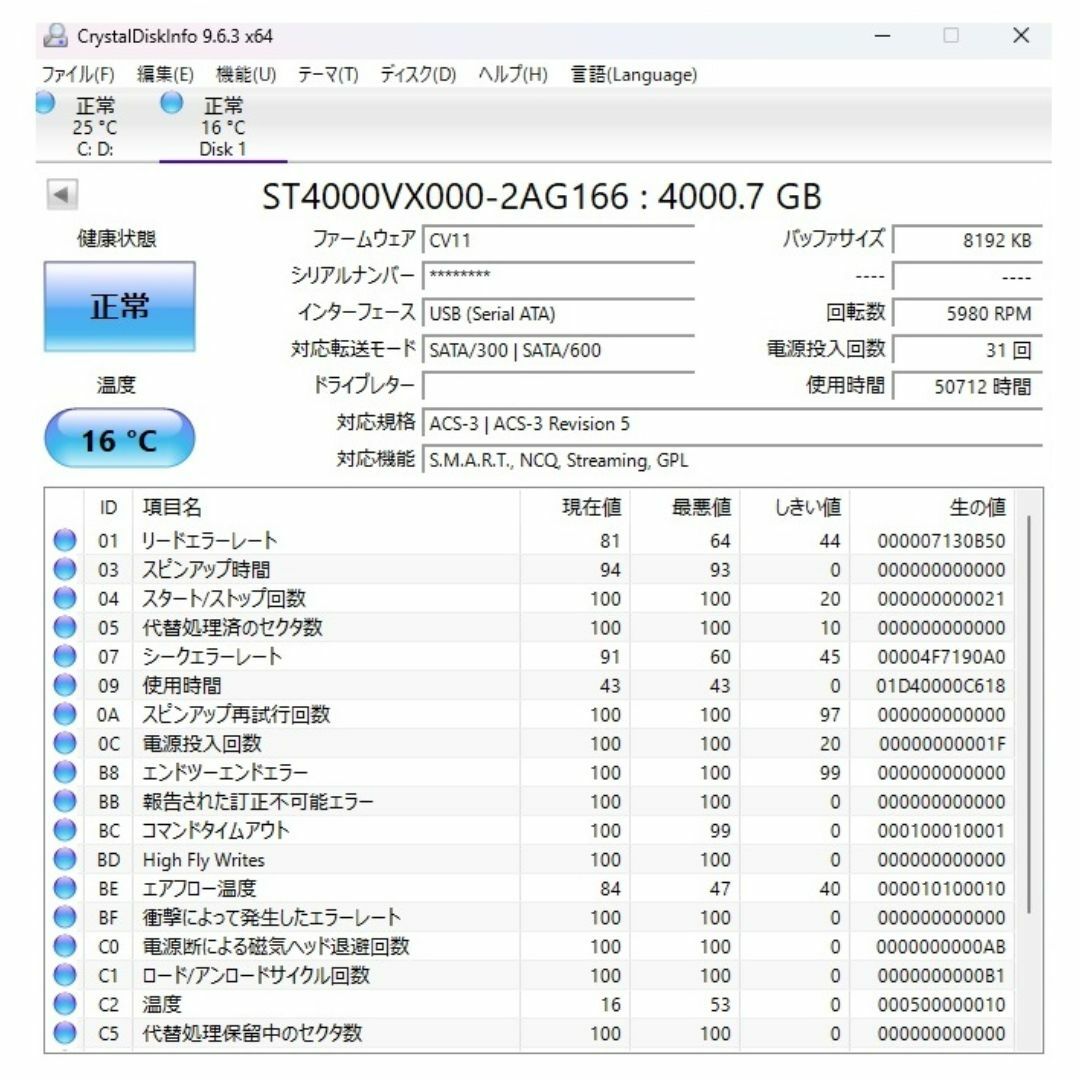Click the 正常 health status button

(x=120, y=307)
